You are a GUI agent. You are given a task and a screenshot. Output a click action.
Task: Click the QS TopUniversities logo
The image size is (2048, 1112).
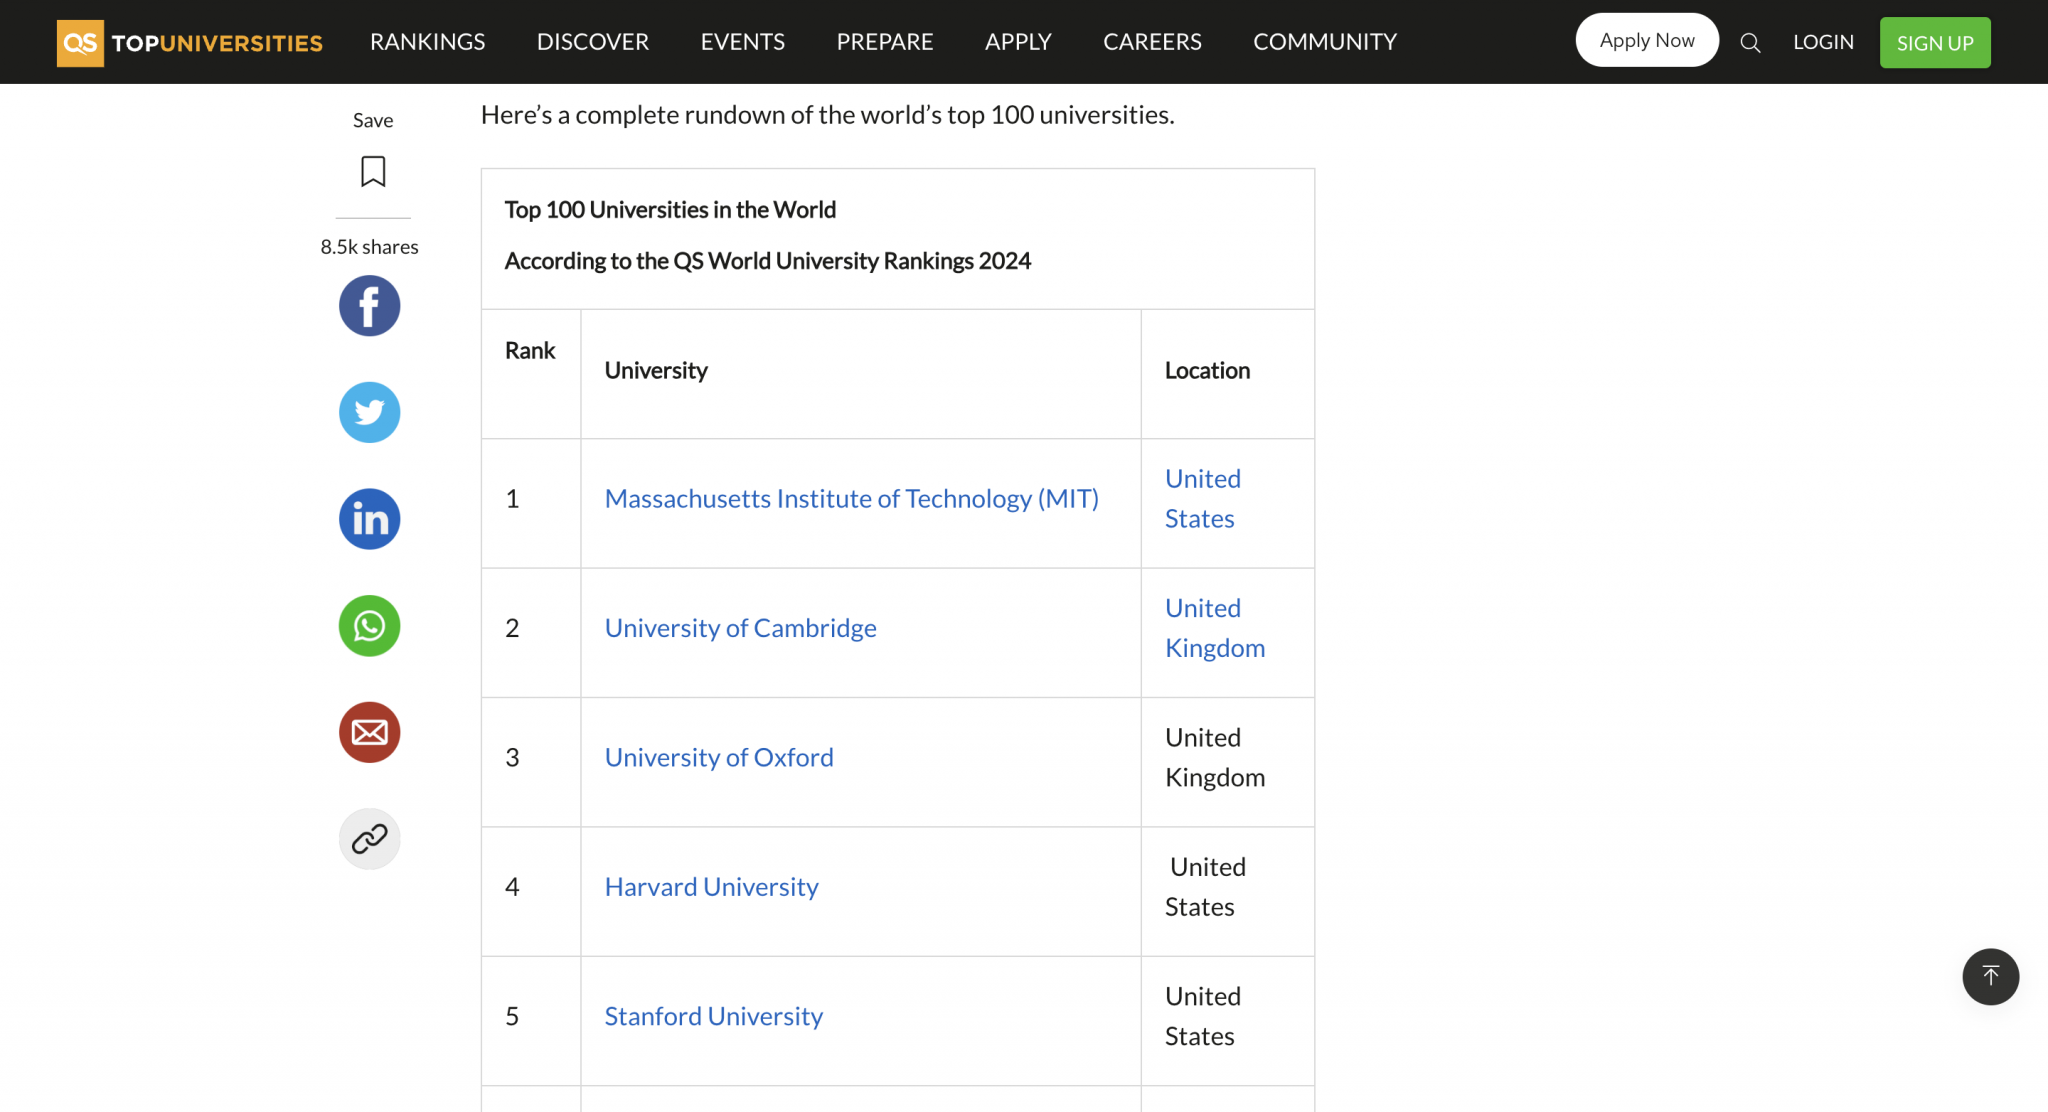[190, 42]
